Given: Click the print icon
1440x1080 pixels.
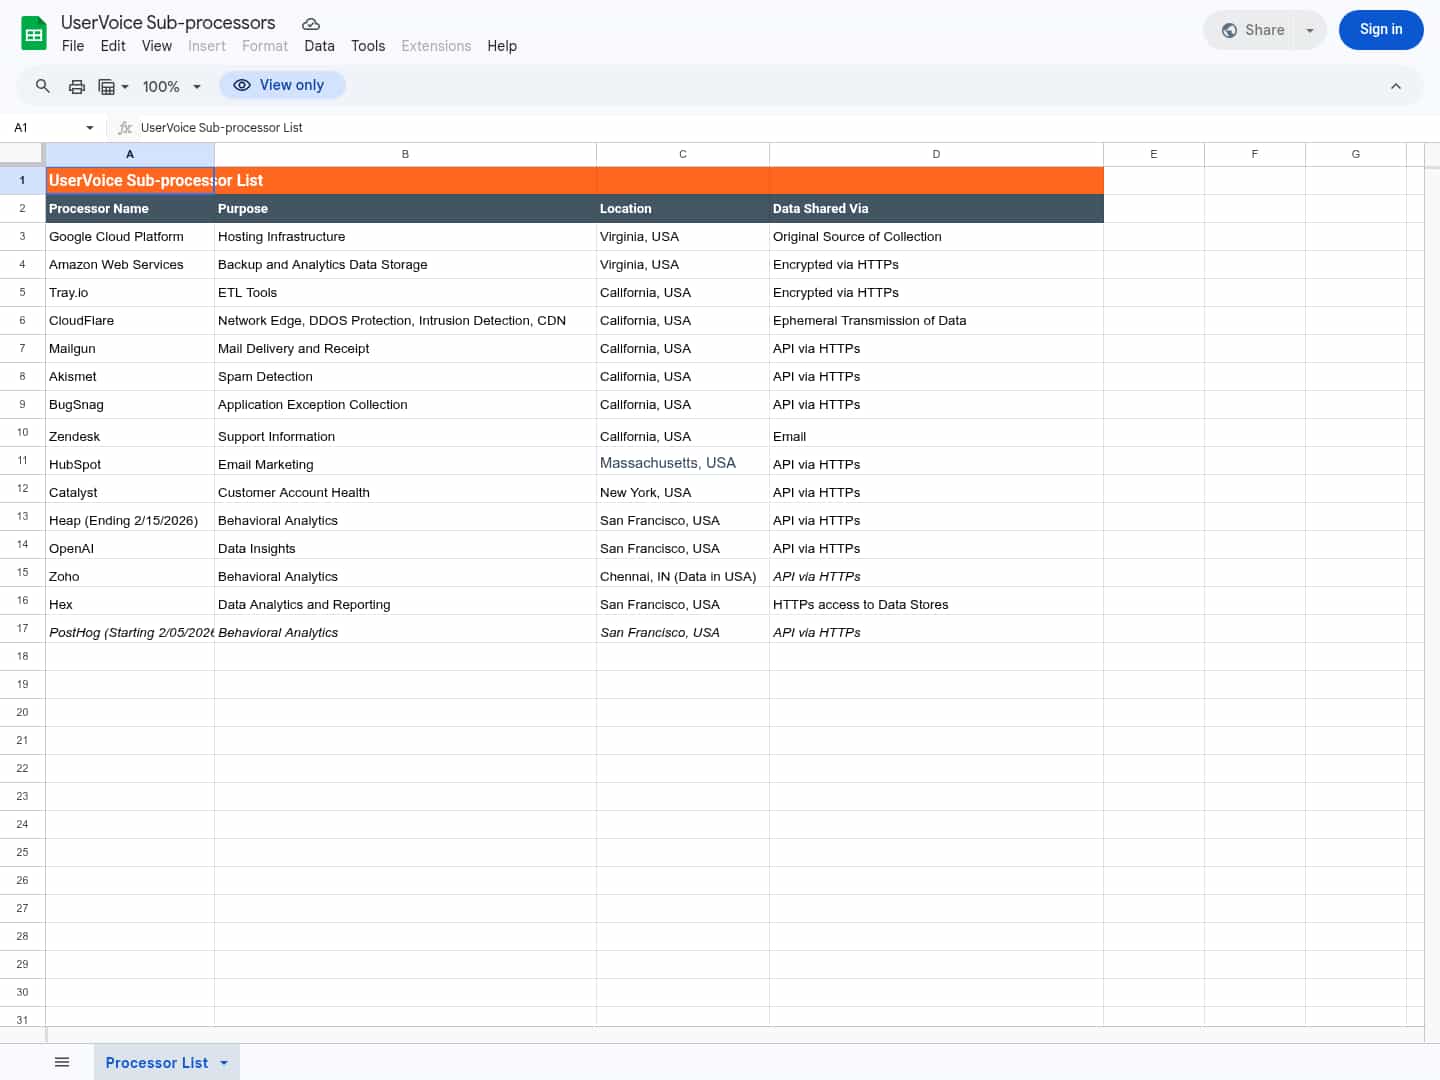Looking at the screenshot, I should point(76,86).
